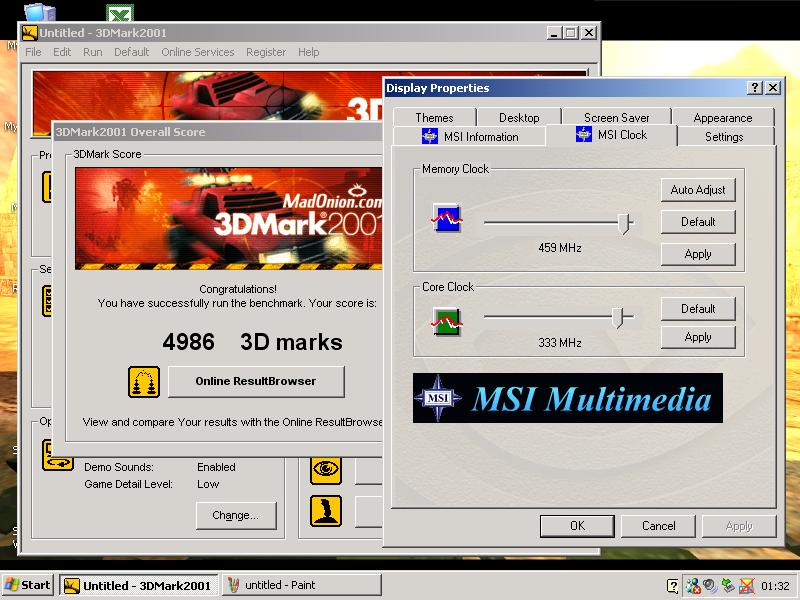This screenshot has width=800, height=600.
Task: Click the MSI star icon on MSI Clock tab
Action: click(584, 135)
